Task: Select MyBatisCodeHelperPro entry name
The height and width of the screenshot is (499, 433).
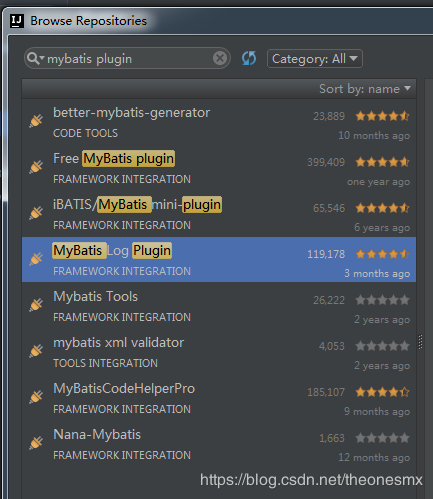Action: pyautogui.click(x=124, y=388)
